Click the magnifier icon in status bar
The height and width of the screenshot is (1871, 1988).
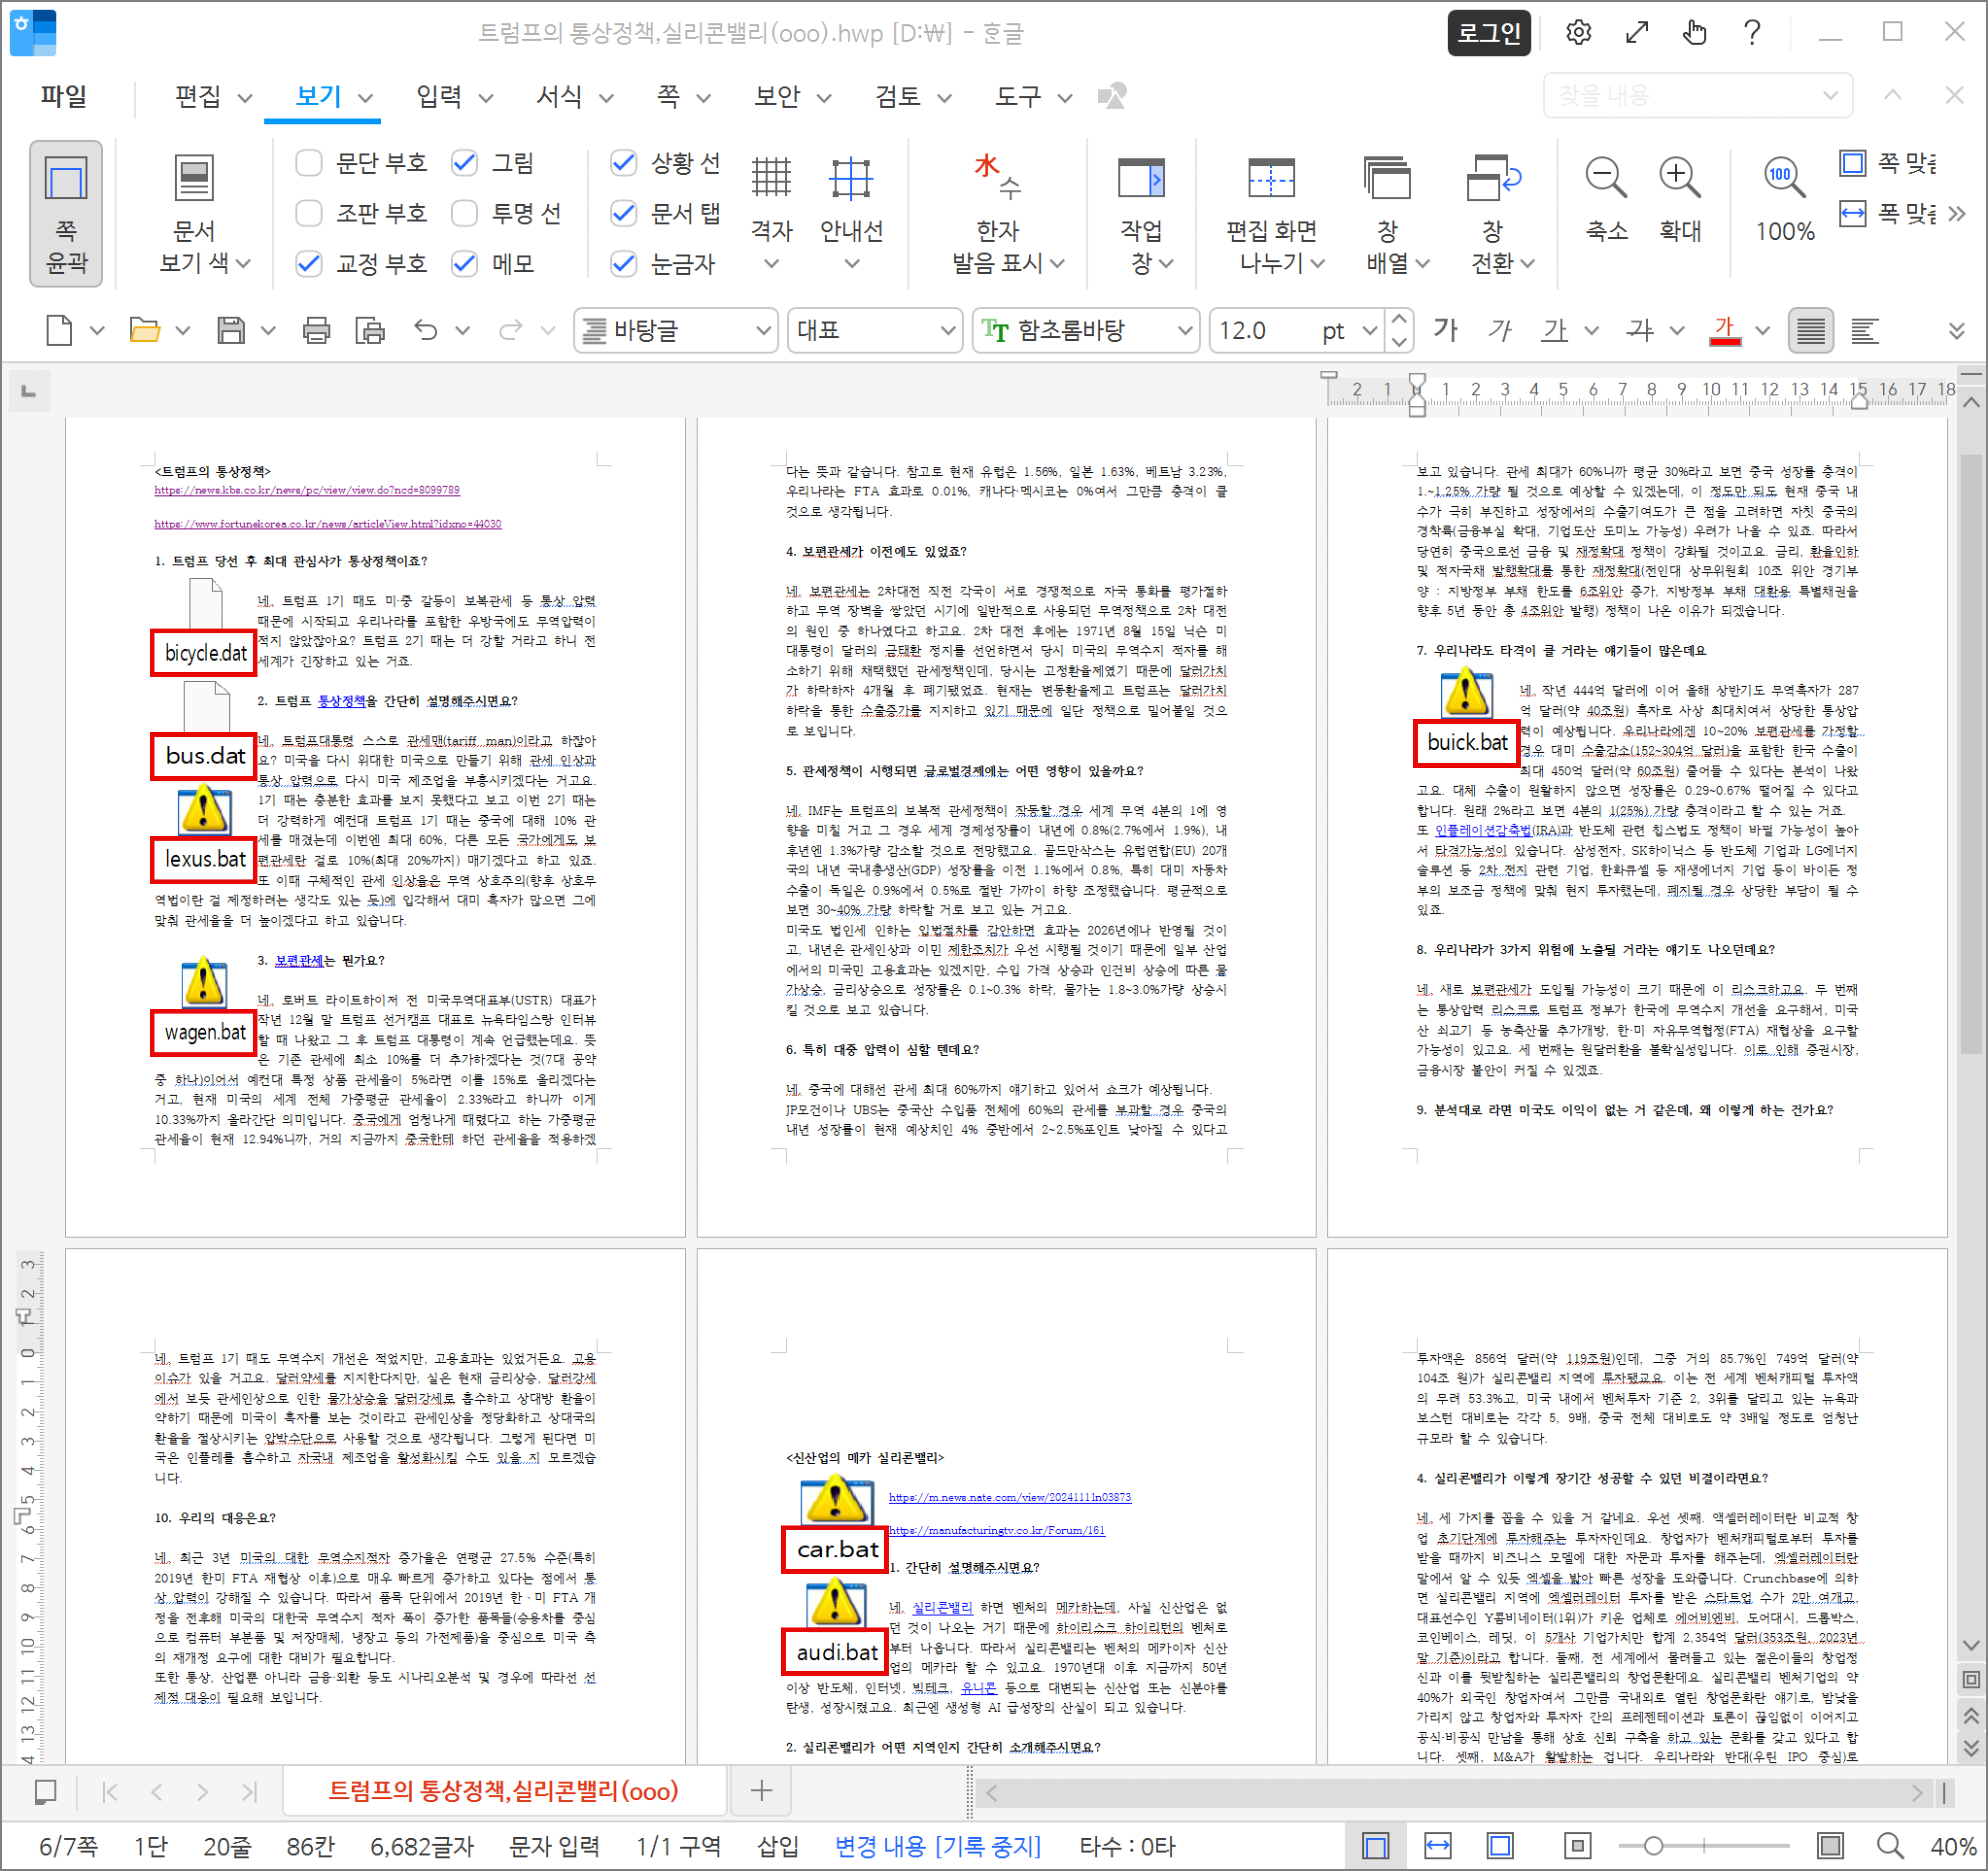click(x=1890, y=1846)
